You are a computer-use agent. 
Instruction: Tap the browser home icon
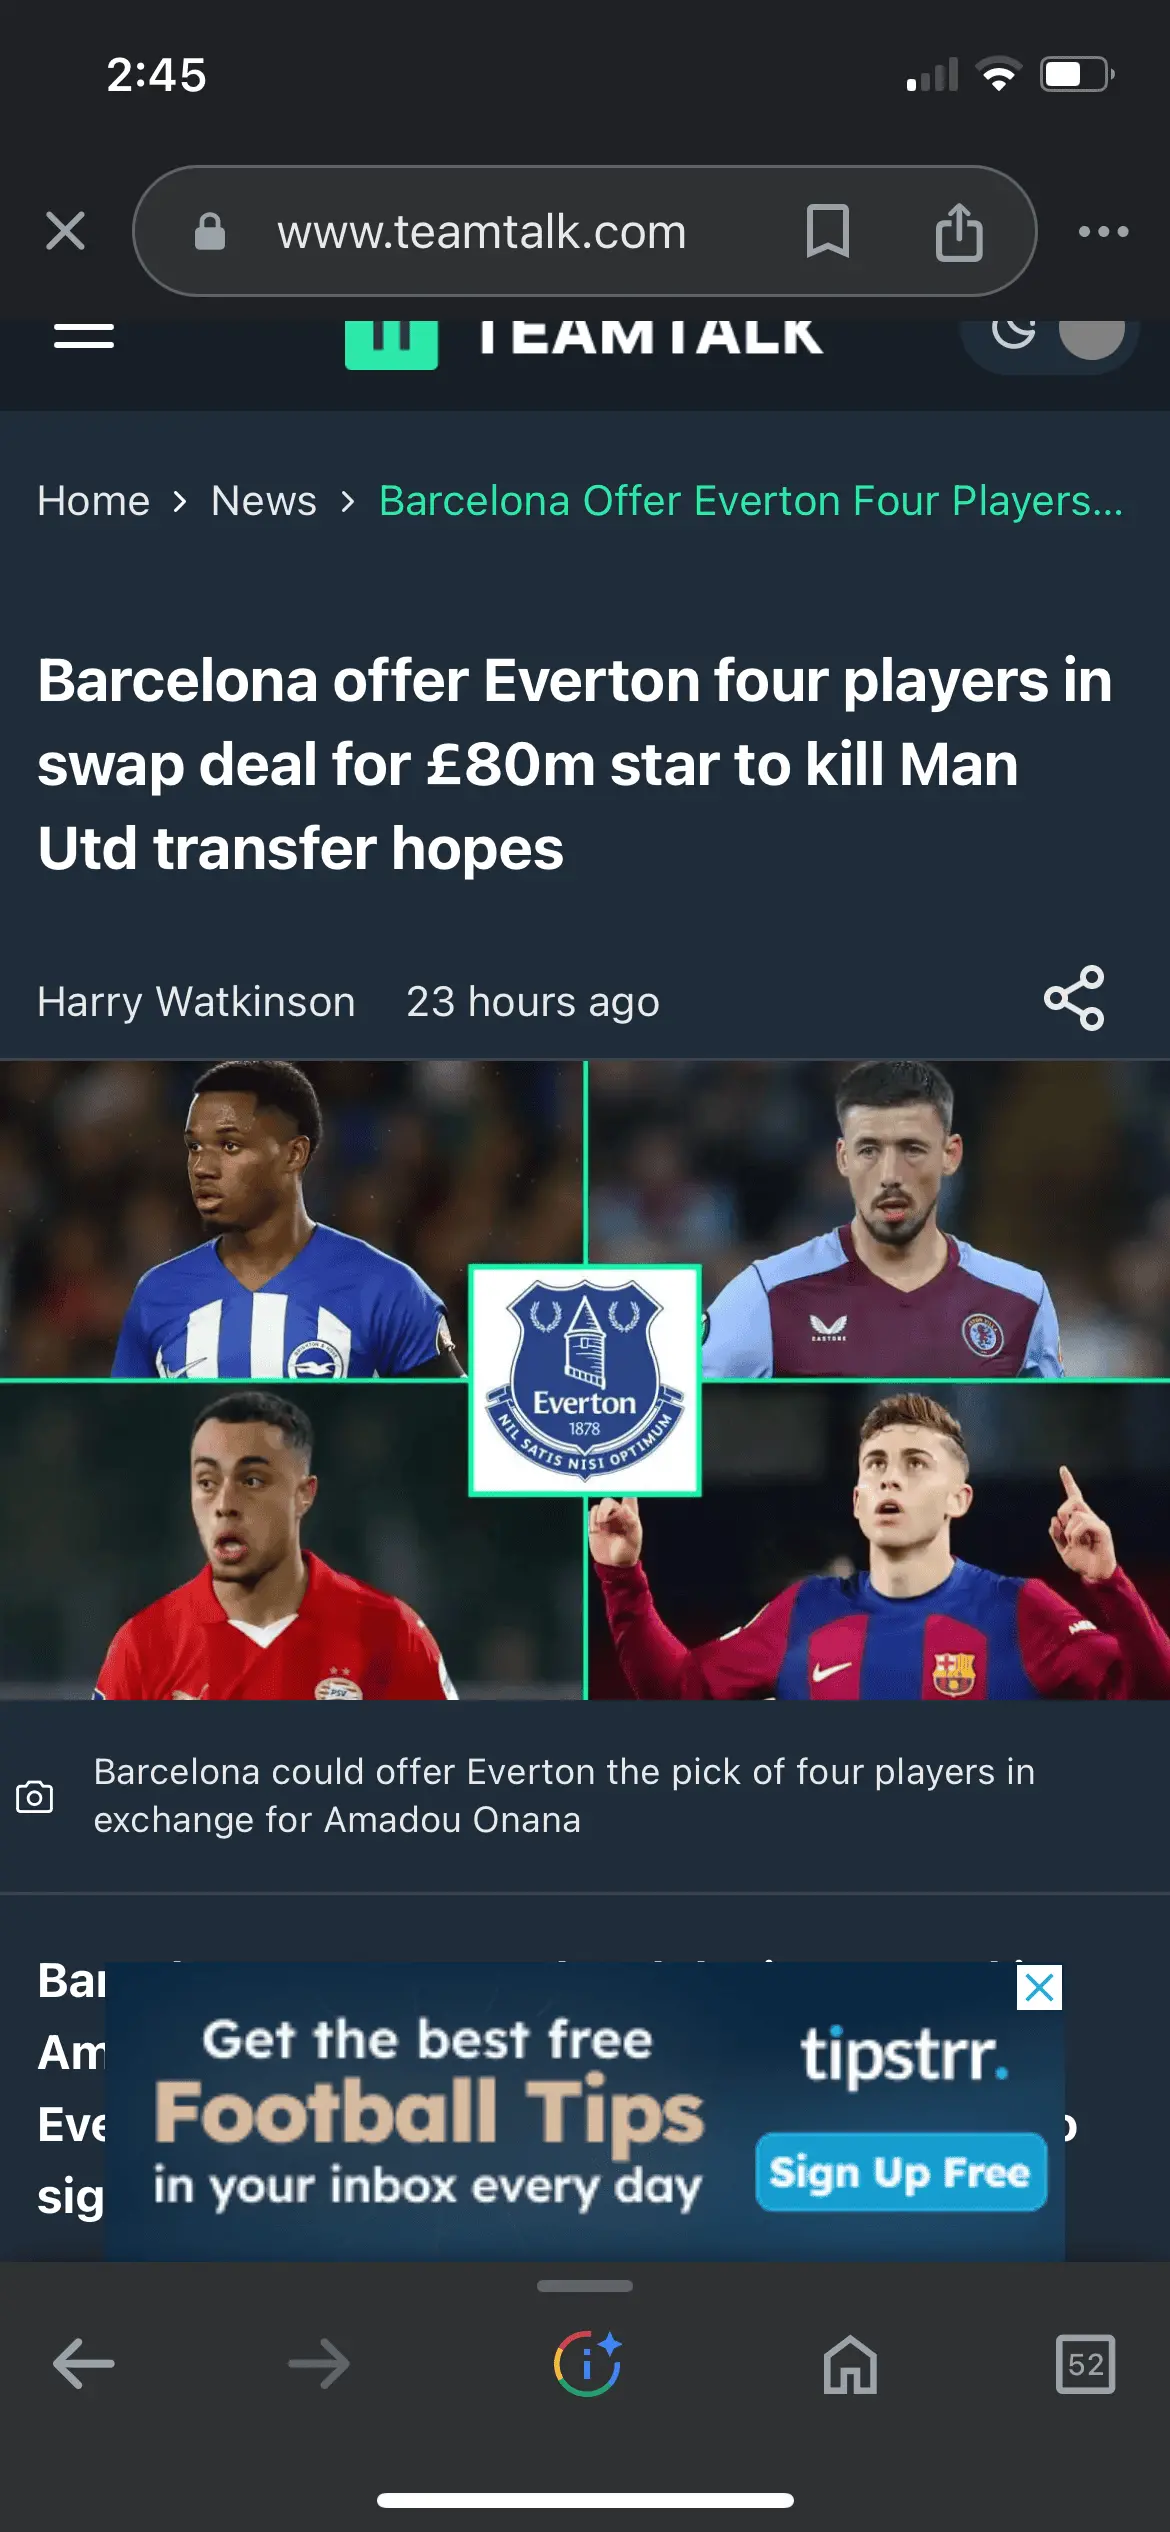click(850, 2364)
